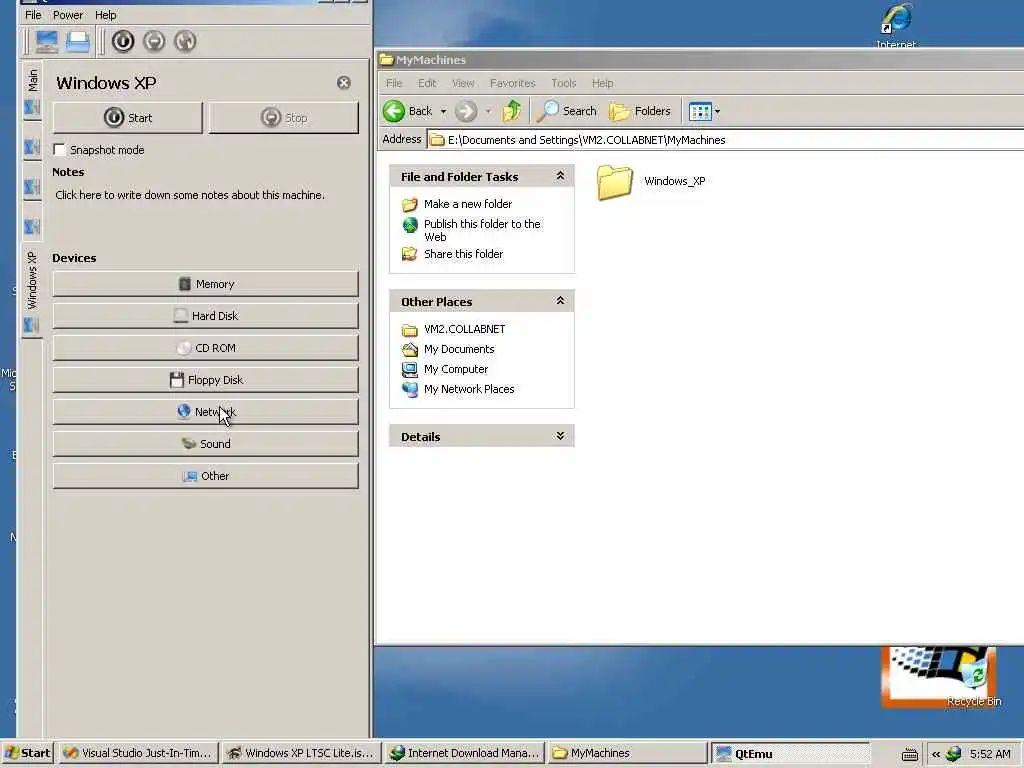Select the Windows XP vertical tab
1024x768 pixels.
pyautogui.click(x=32, y=291)
